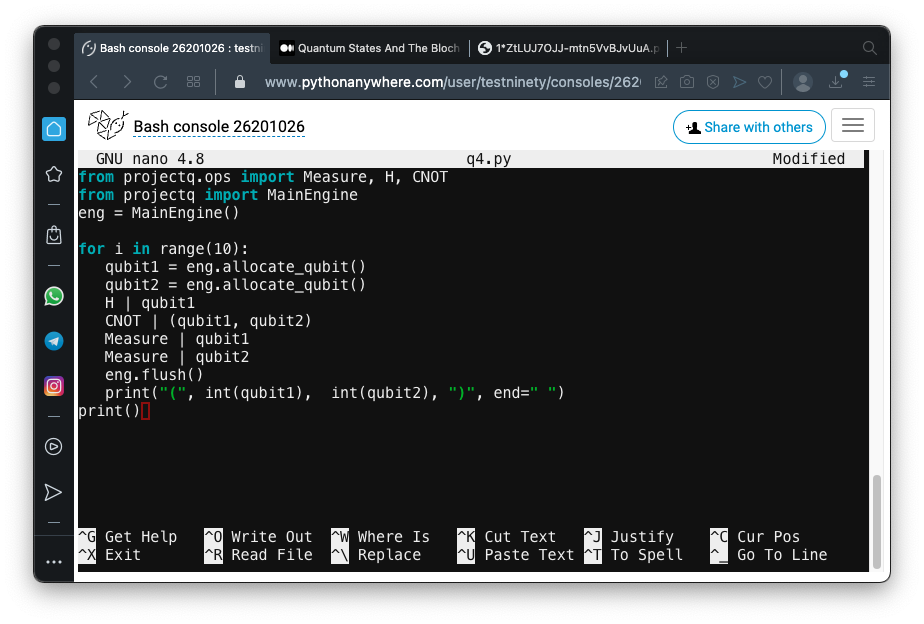The width and height of the screenshot is (924, 624).
Task: Click the To Spell shortcut label
Action: 646,554
